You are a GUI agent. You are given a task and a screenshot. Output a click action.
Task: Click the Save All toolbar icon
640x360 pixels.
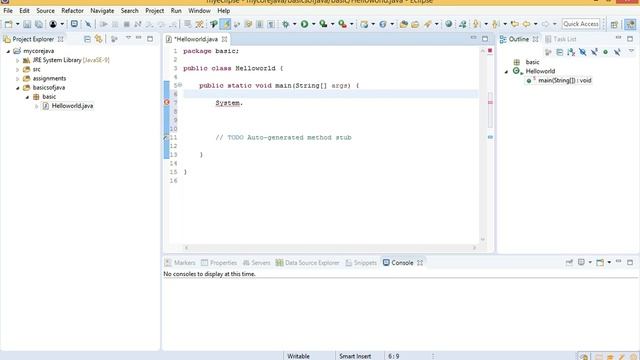pyautogui.click(x=38, y=24)
